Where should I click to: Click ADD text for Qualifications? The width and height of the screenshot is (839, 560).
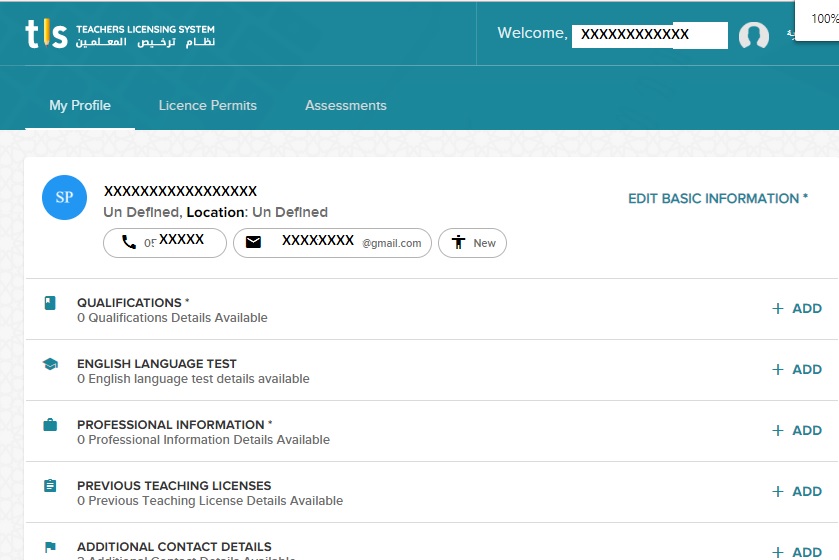point(807,309)
